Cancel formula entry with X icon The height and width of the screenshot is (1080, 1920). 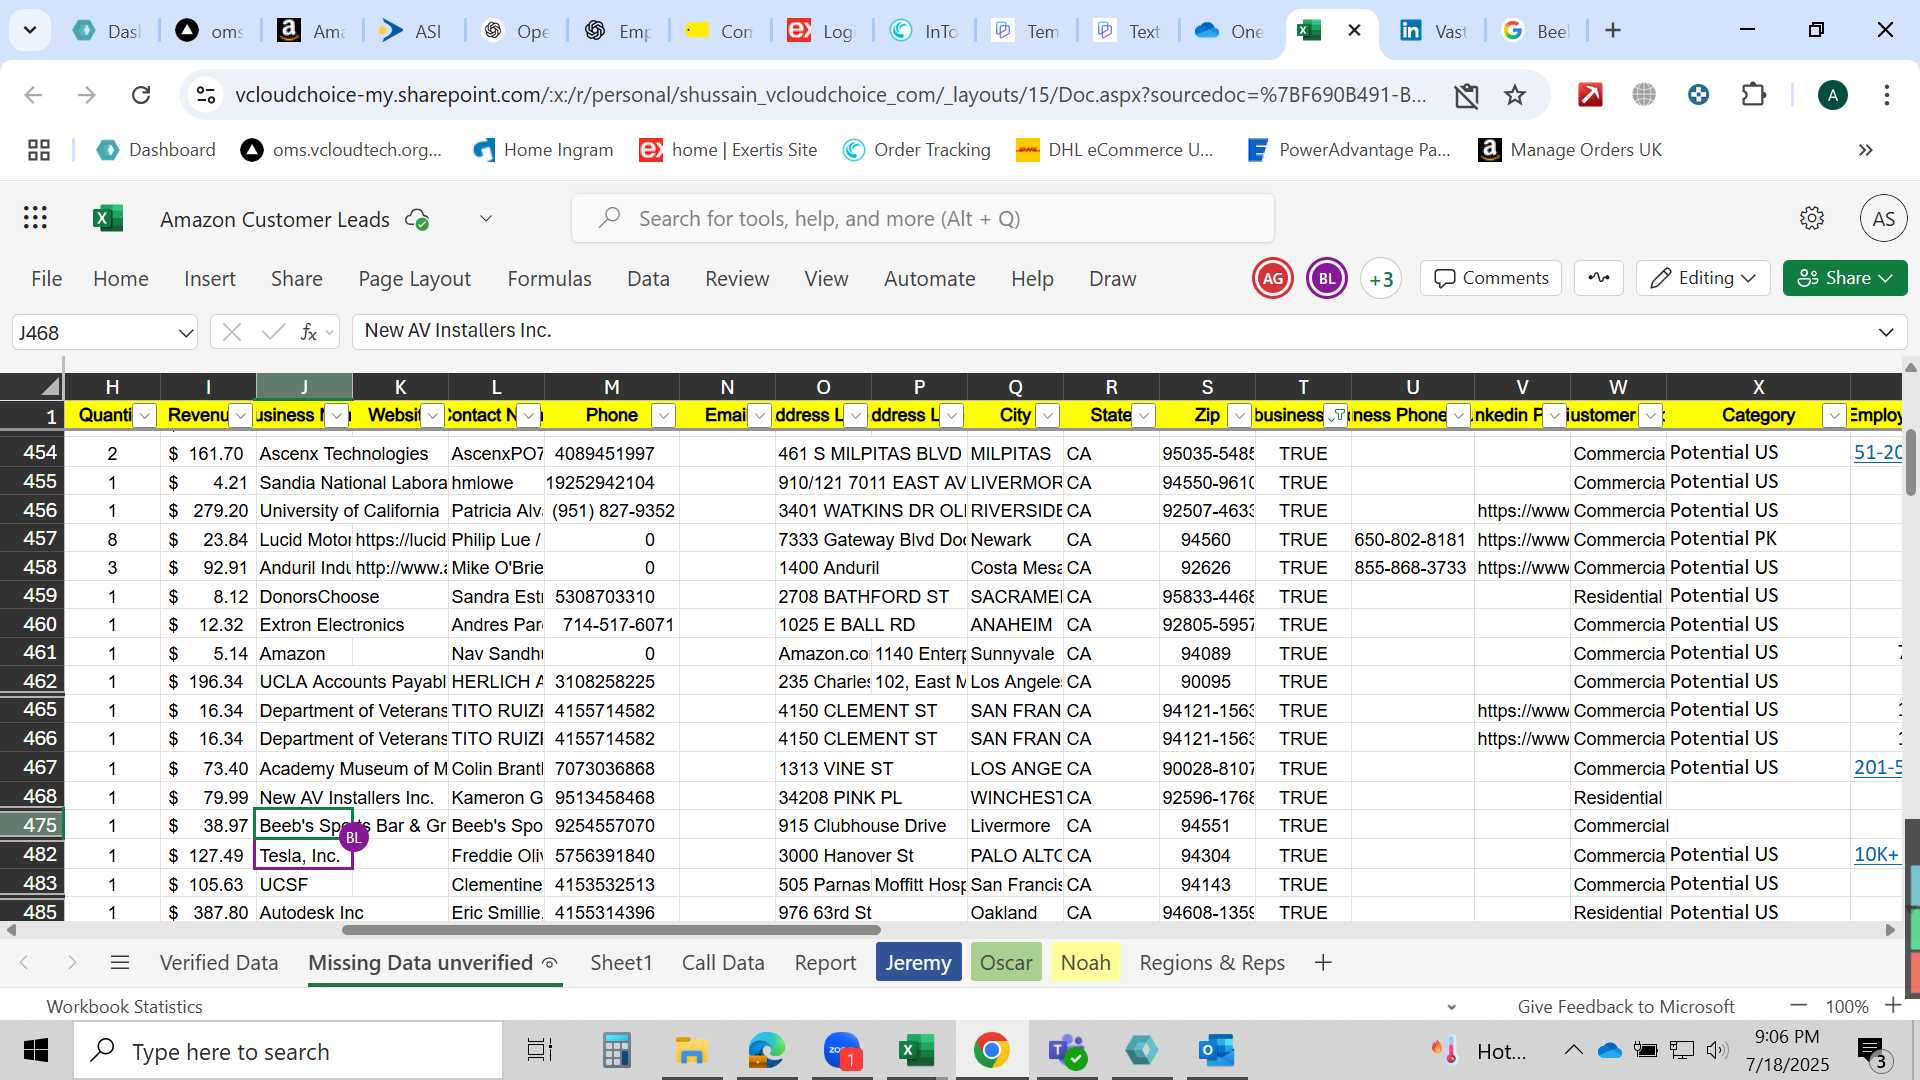pos(232,332)
